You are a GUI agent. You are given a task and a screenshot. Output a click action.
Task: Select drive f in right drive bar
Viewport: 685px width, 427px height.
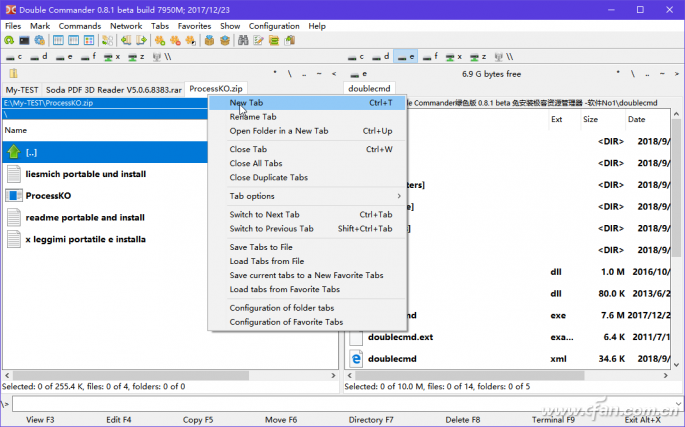(x=430, y=57)
